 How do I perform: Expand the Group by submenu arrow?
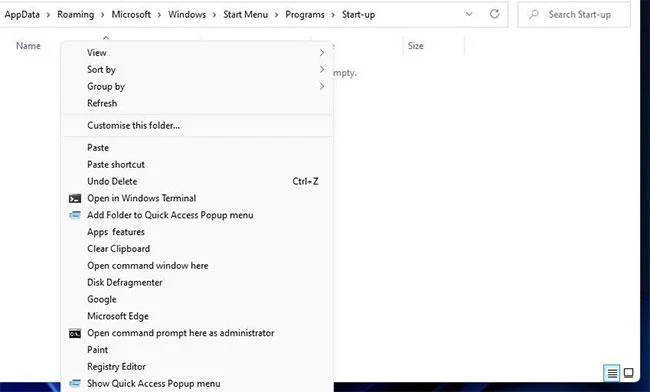coord(322,86)
